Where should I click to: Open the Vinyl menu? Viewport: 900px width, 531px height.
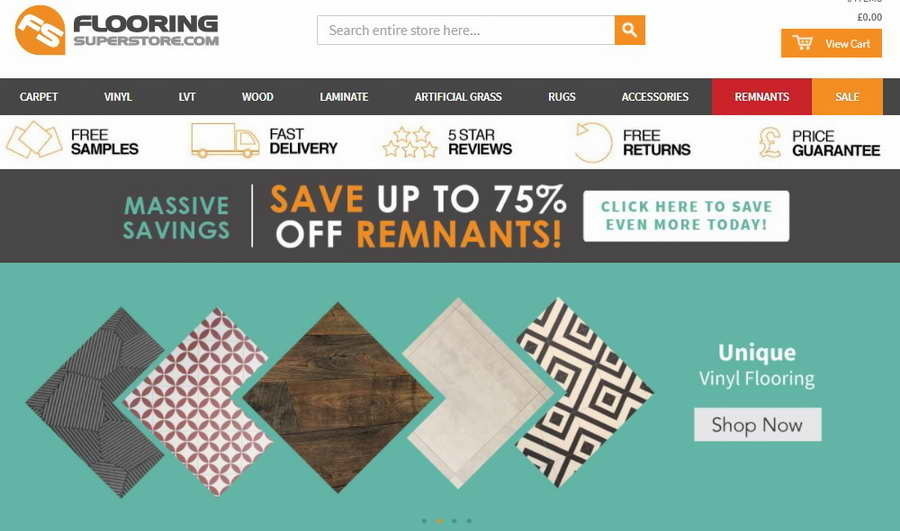(x=118, y=96)
